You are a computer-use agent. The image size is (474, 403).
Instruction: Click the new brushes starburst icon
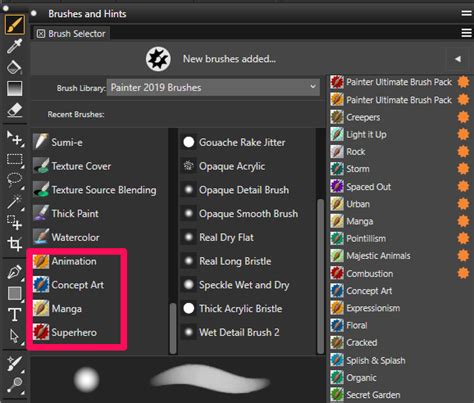coord(158,59)
